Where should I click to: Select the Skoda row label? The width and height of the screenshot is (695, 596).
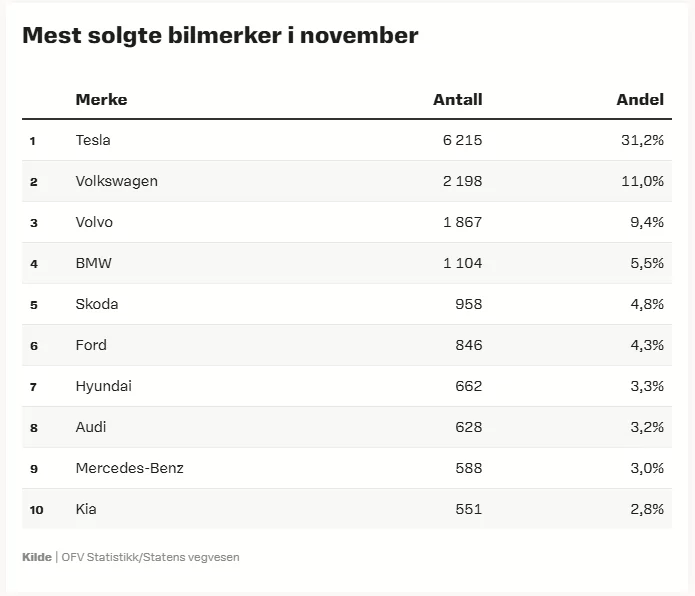pos(96,304)
